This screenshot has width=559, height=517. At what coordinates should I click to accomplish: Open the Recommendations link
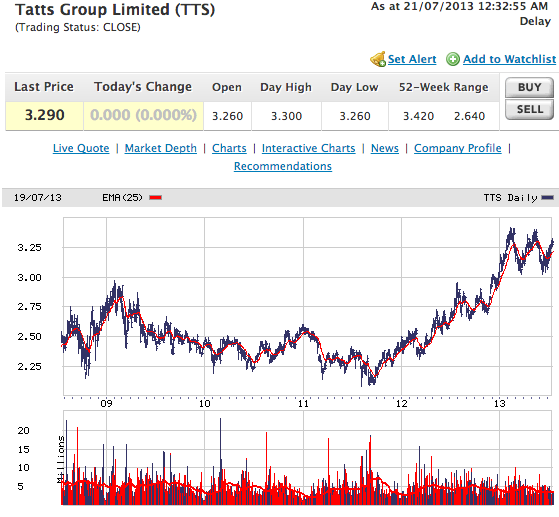pos(283,166)
